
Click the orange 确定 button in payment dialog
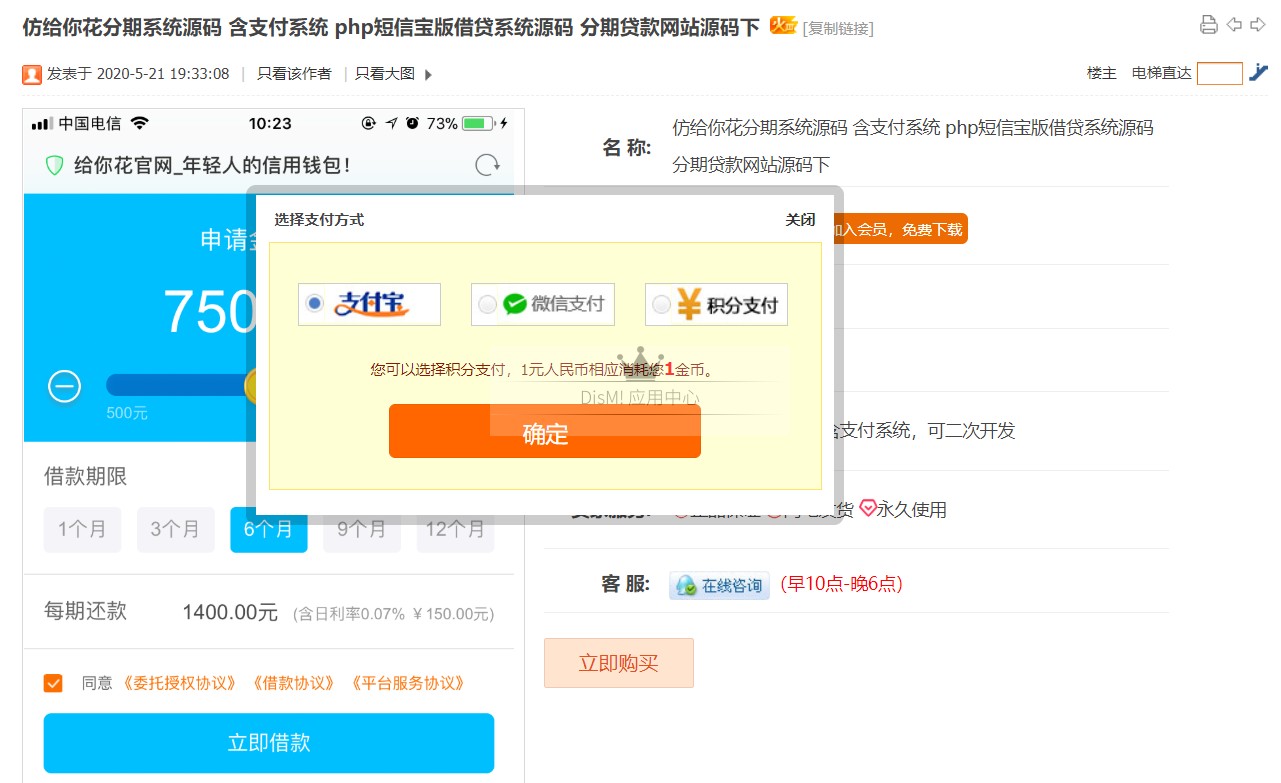click(x=544, y=432)
